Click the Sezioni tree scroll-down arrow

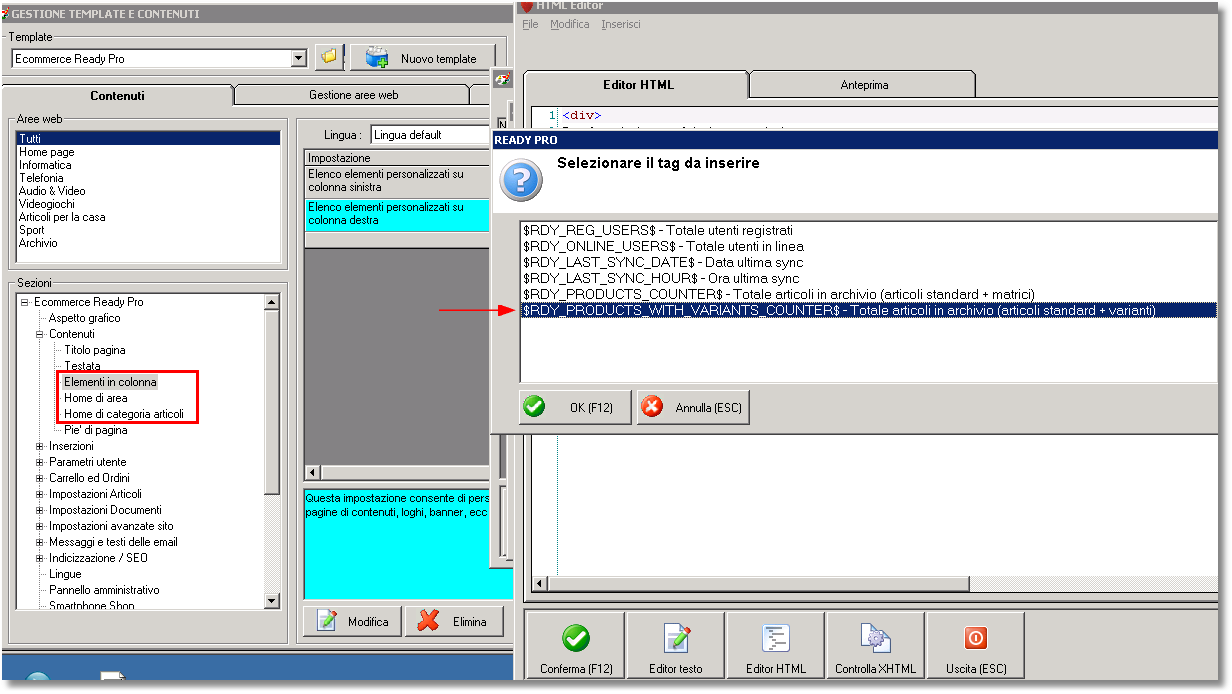pos(271,600)
